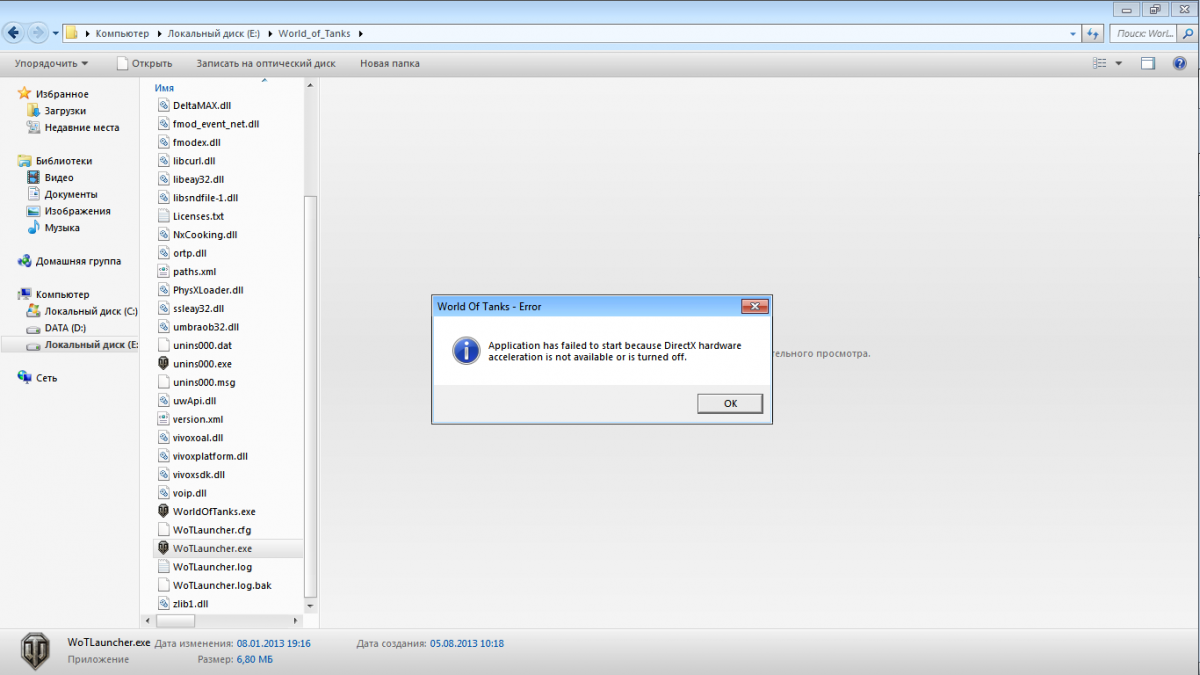Open Локальный диск (C:) in the navigation pane
The width and height of the screenshot is (1200, 675).
[83, 311]
